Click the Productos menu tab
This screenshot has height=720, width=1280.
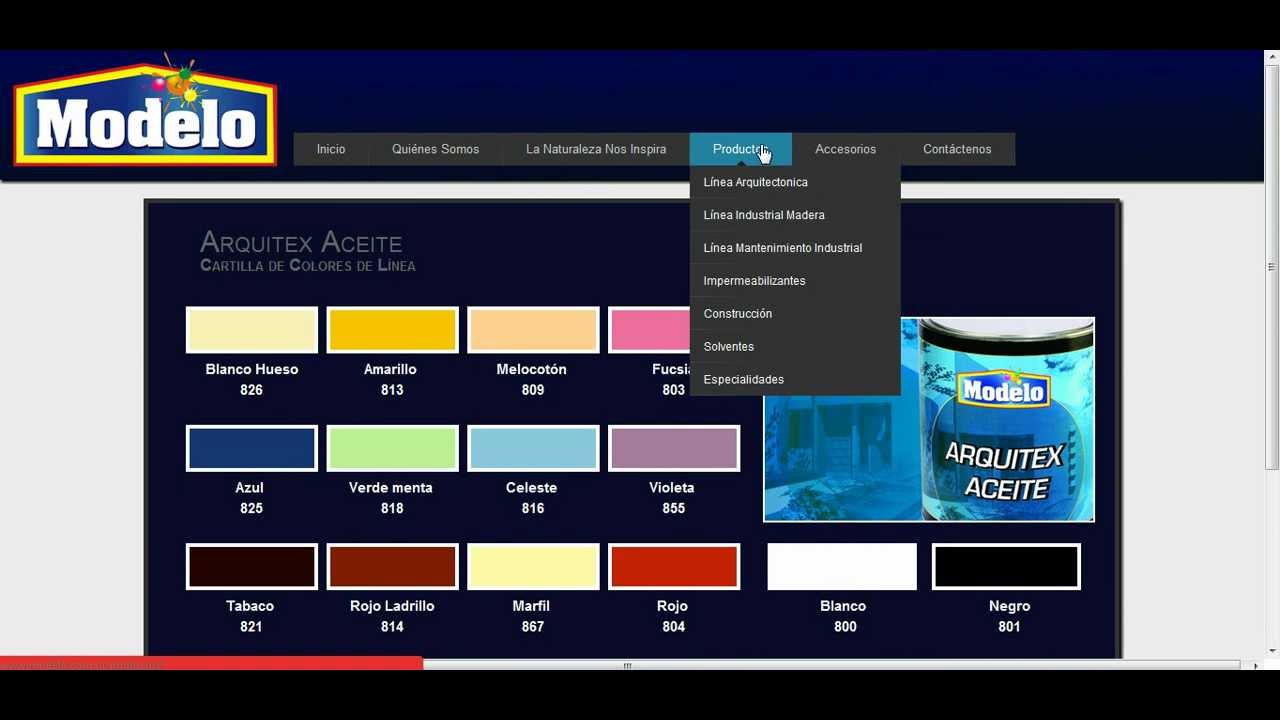click(x=741, y=149)
